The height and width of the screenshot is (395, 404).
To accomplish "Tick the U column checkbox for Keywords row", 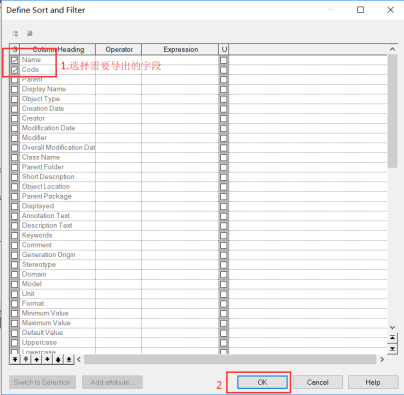I will 224,236.
